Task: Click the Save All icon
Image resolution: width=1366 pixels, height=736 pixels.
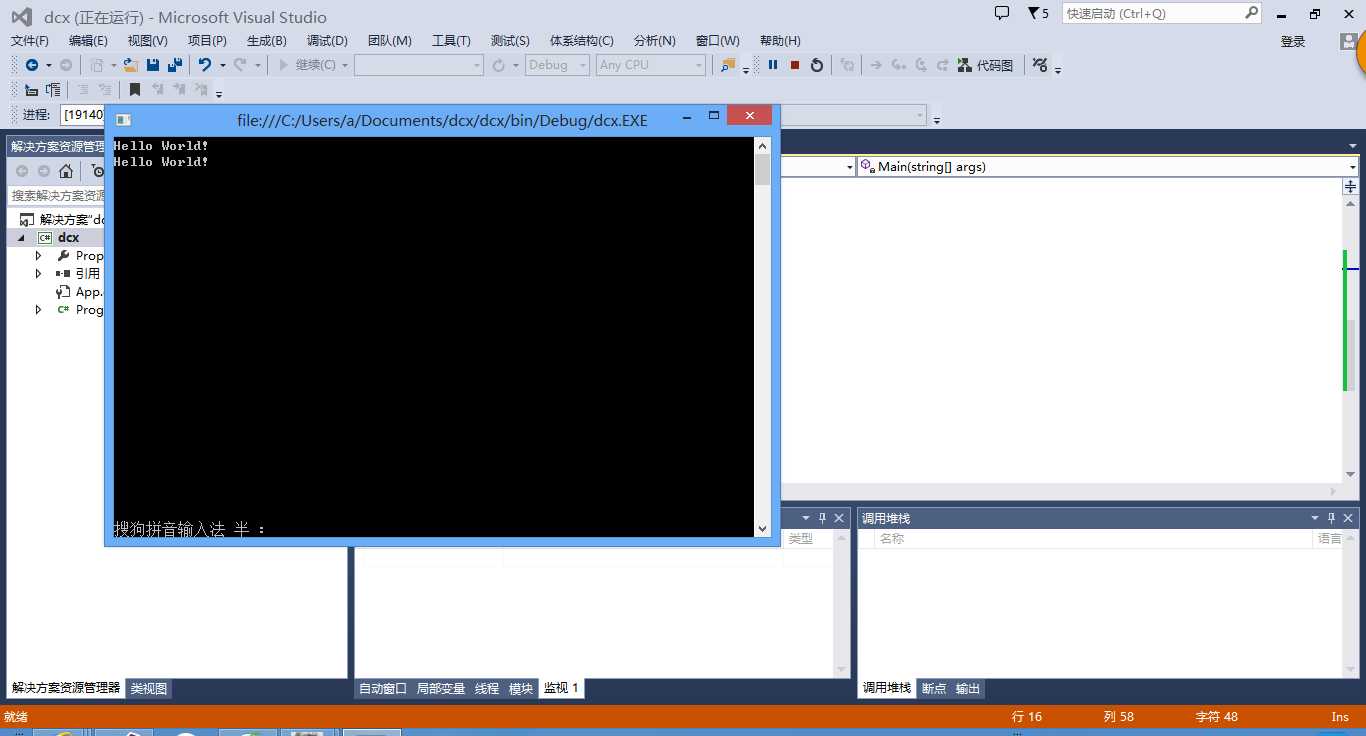Action: pos(175,65)
